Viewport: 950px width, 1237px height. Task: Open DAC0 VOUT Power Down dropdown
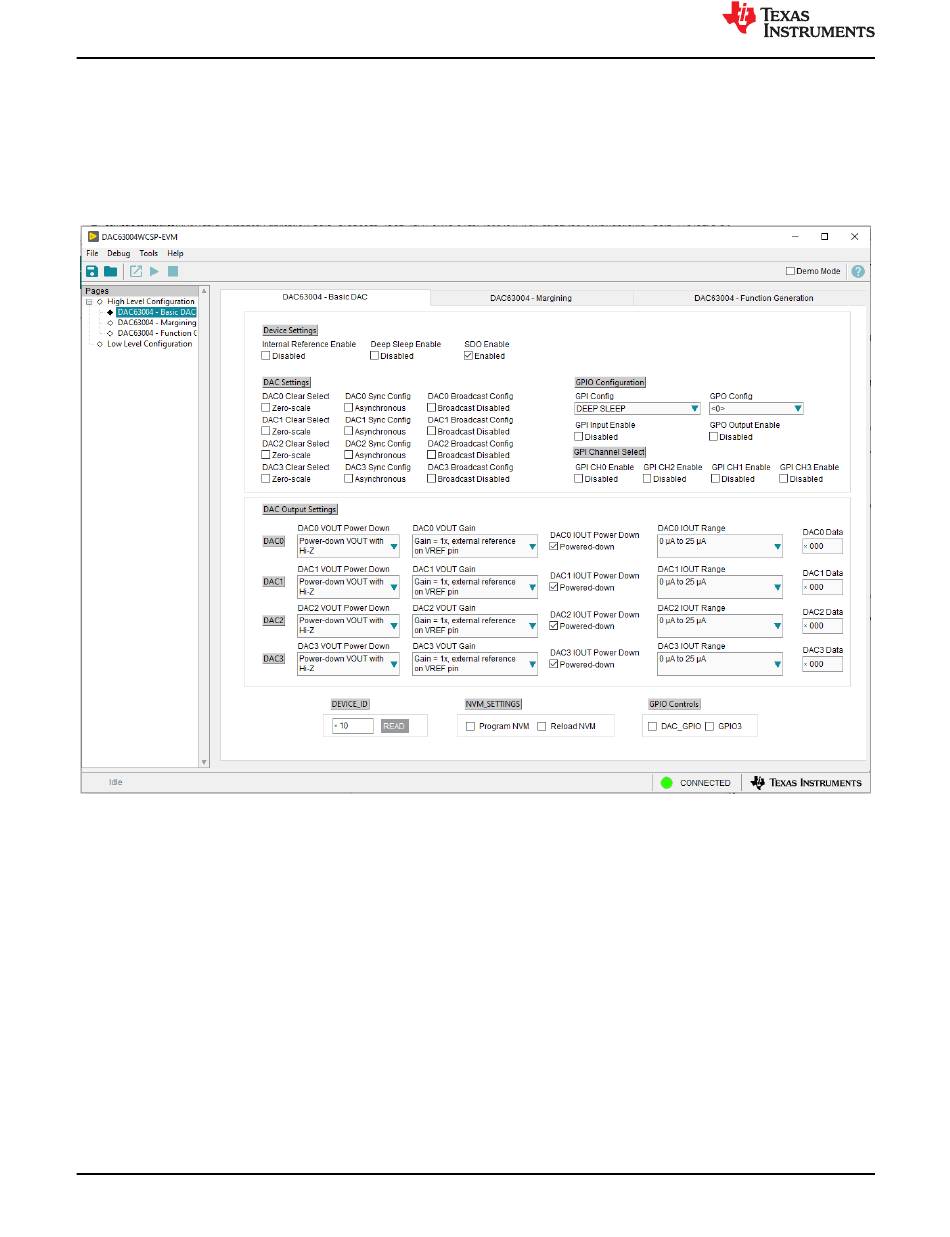pyautogui.click(x=348, y=546)
